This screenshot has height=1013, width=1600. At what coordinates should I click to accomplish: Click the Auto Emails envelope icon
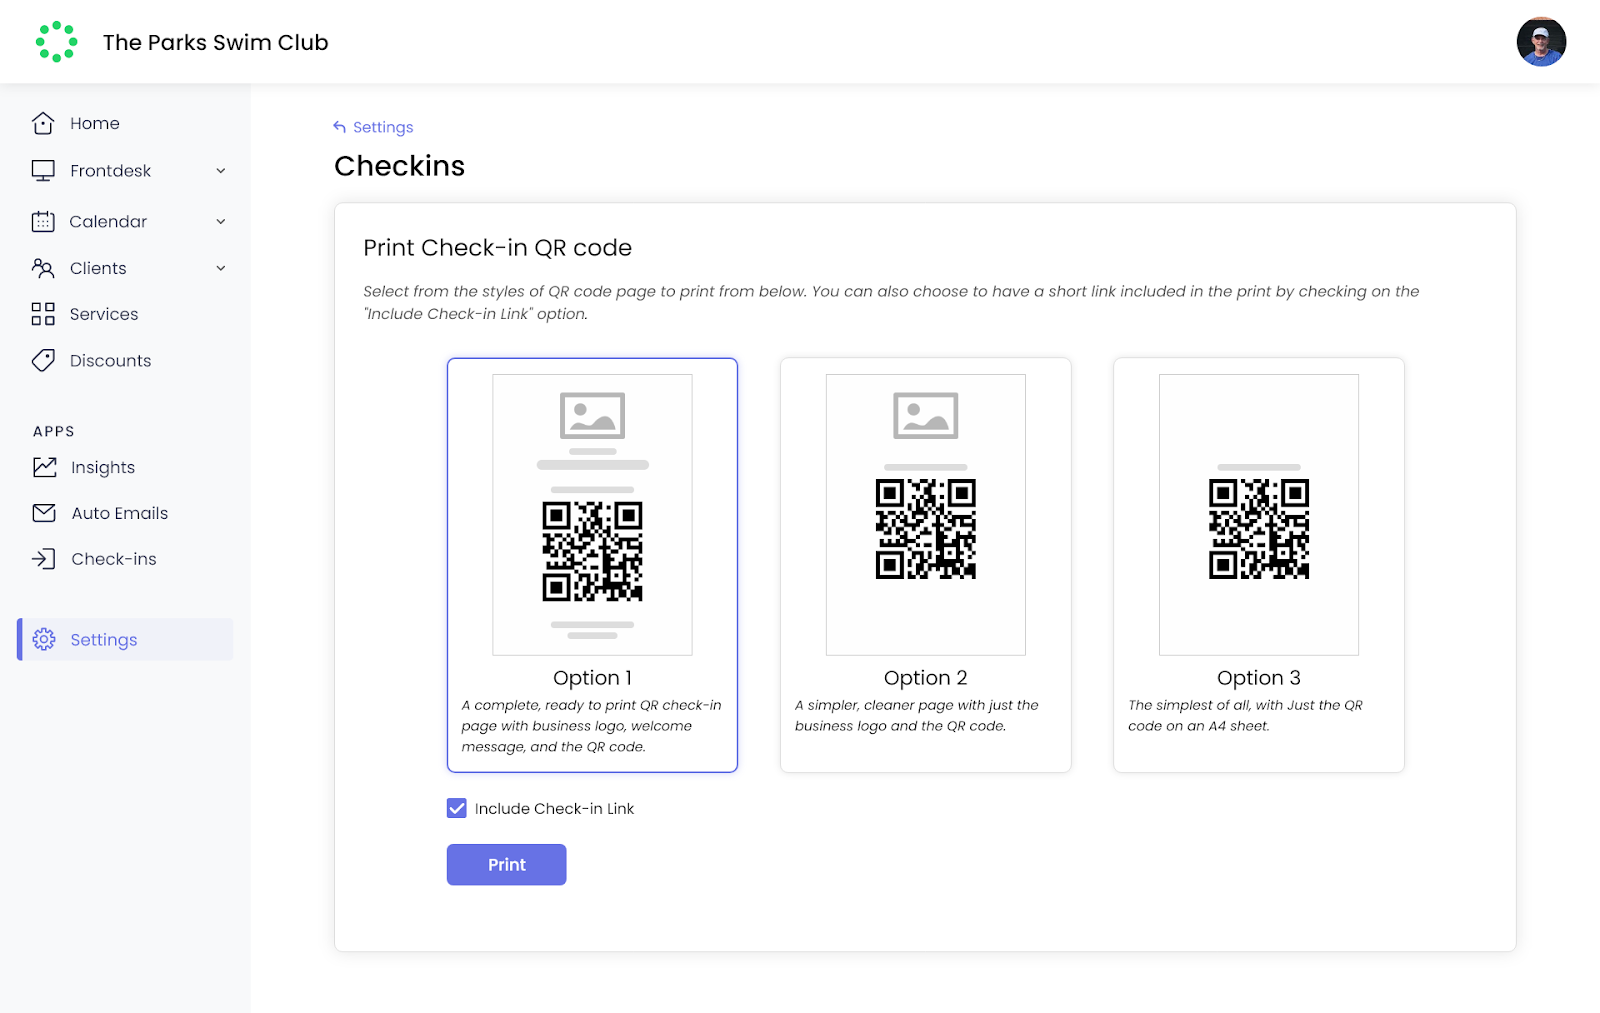click(44, 513)
